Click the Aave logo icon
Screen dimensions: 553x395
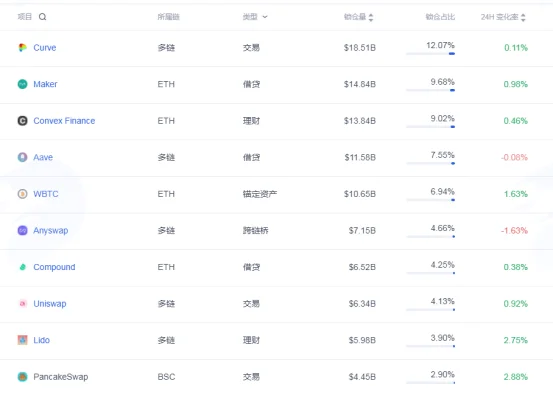[x=23, y=157]
